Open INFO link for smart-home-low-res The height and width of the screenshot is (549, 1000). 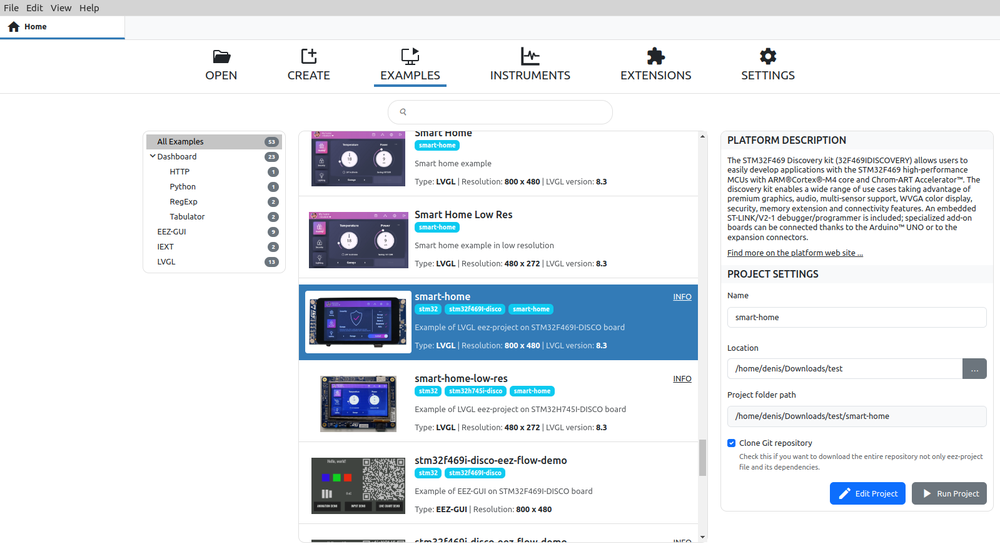pyautogui.click(x=682, y=379)
